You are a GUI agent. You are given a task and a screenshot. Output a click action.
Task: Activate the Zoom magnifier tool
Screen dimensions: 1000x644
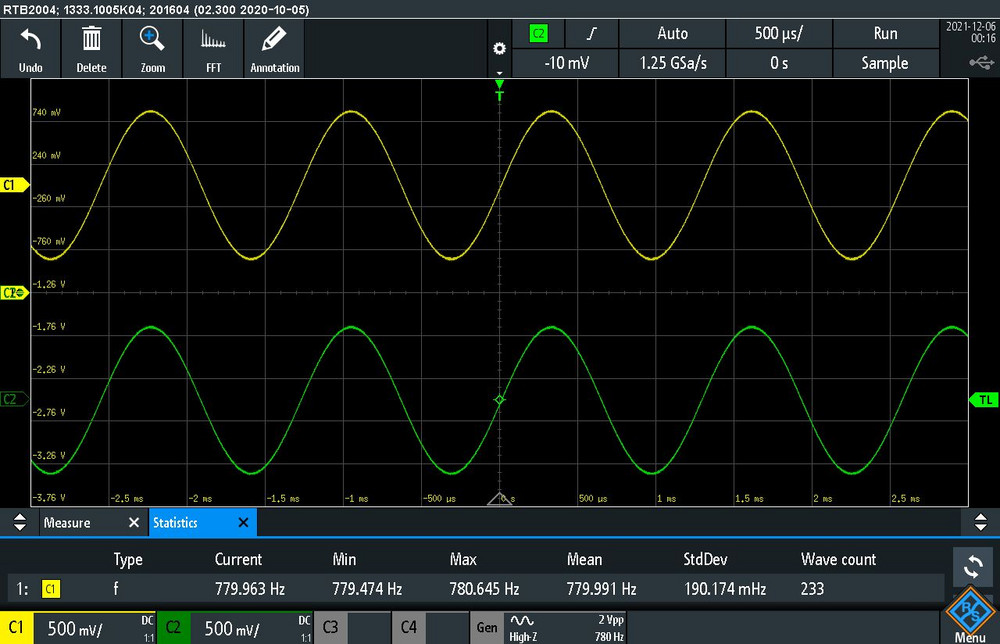[152, 48]
